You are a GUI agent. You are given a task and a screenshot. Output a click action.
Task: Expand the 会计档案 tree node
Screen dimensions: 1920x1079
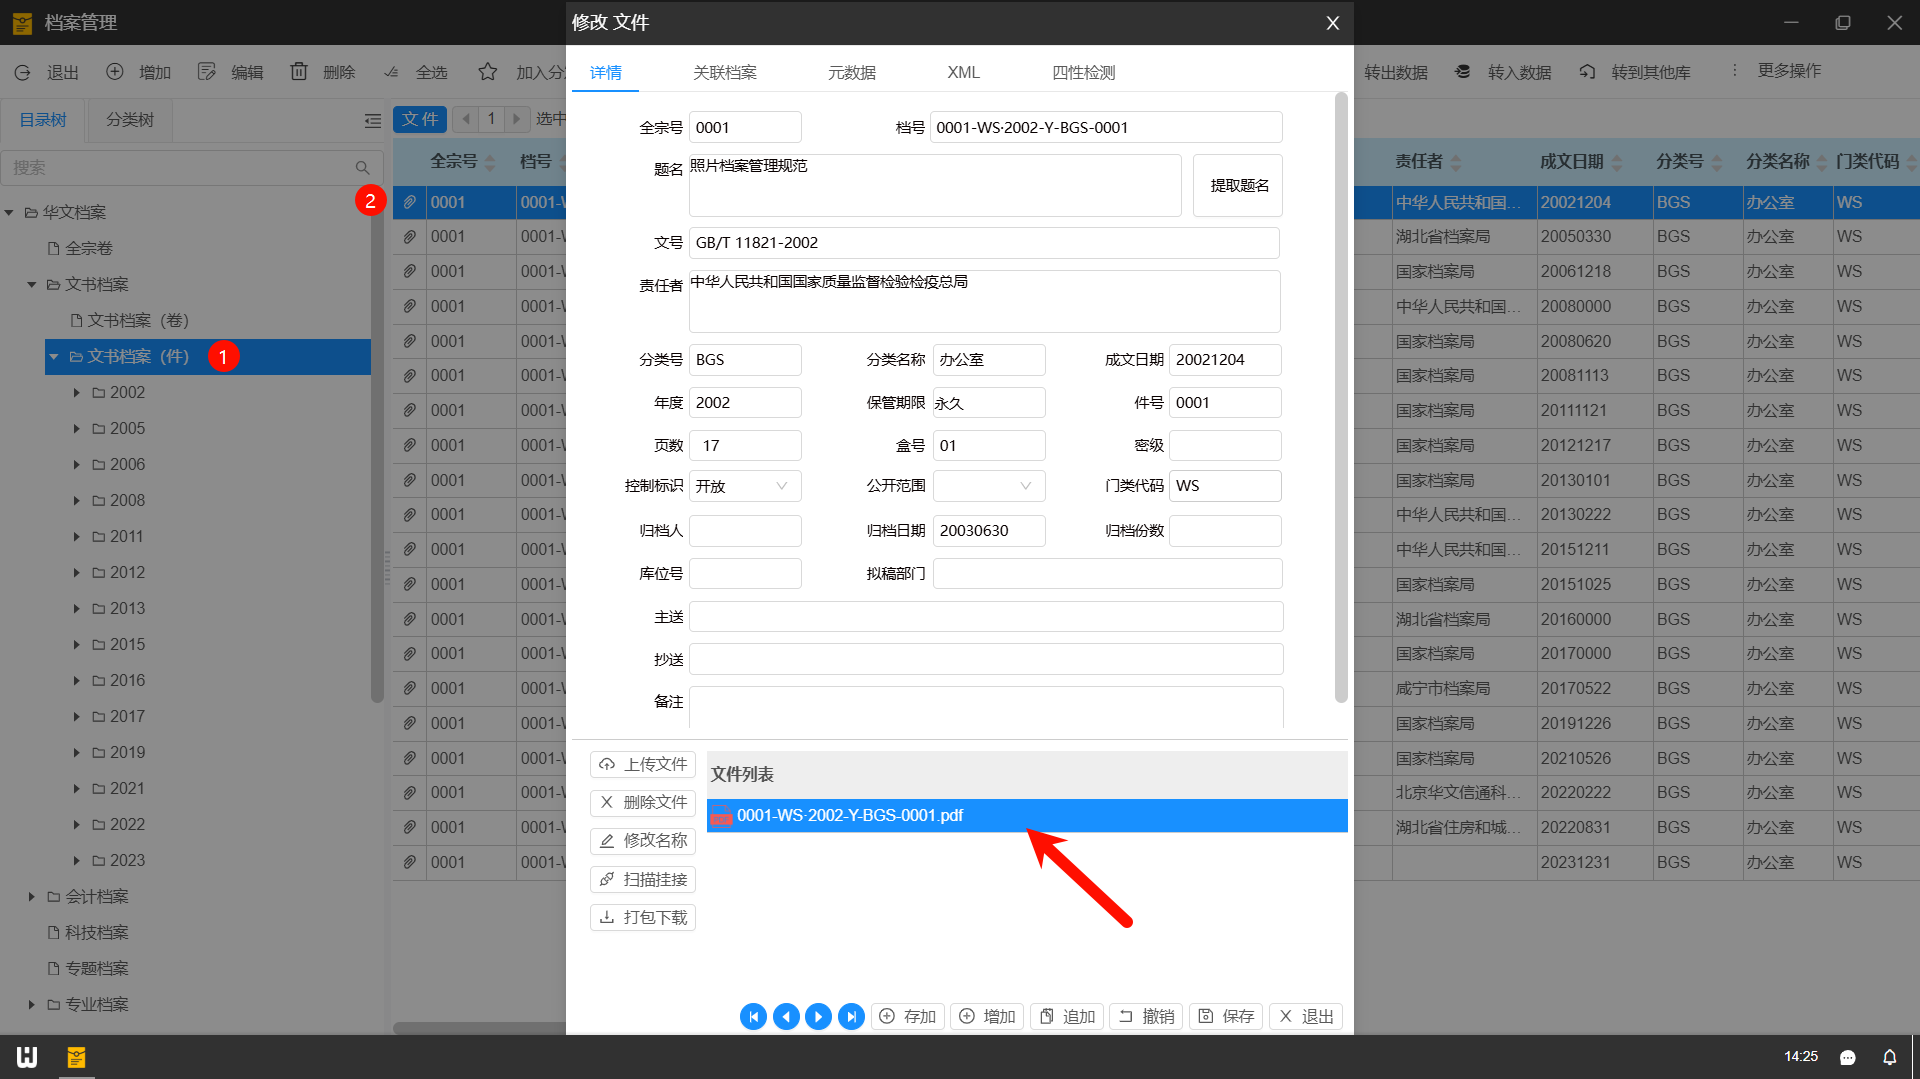tap(32, 897)
